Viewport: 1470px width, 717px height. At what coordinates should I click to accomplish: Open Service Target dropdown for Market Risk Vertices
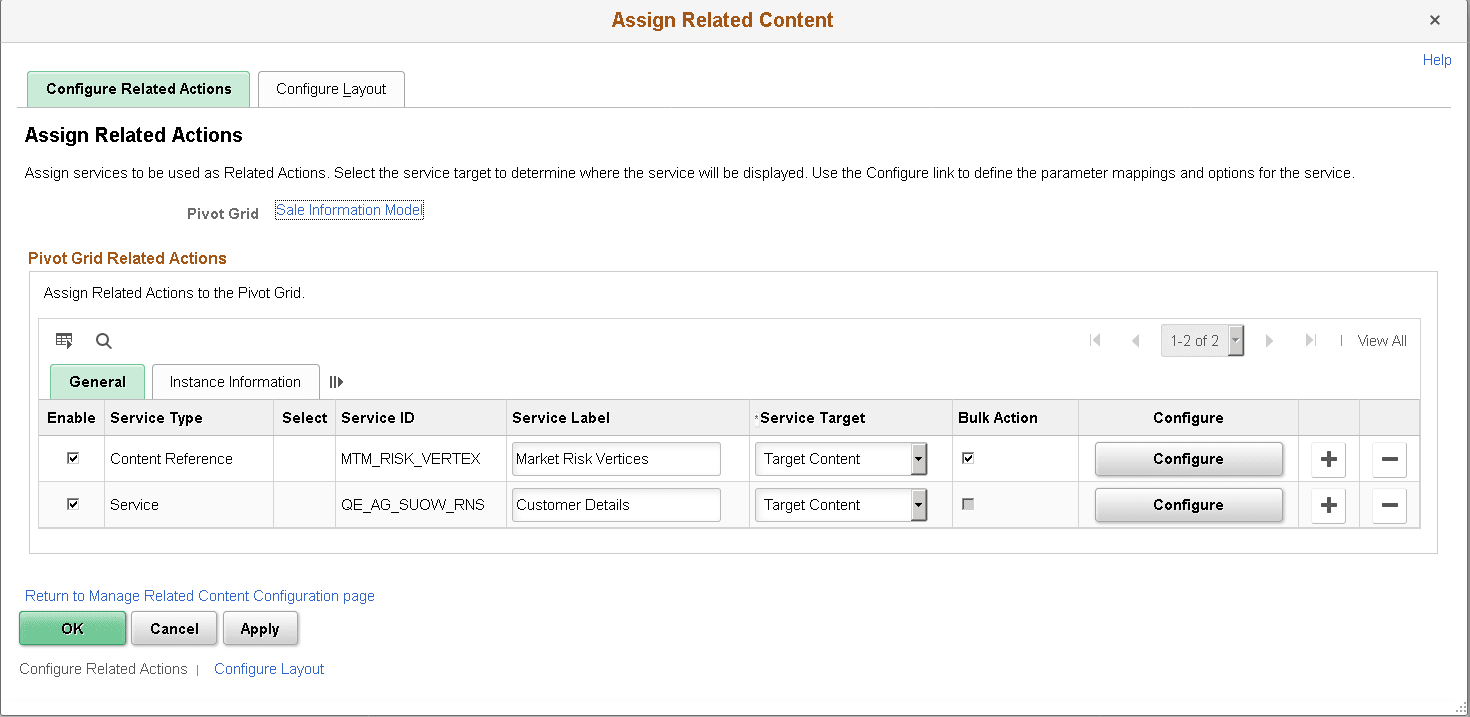917,459
